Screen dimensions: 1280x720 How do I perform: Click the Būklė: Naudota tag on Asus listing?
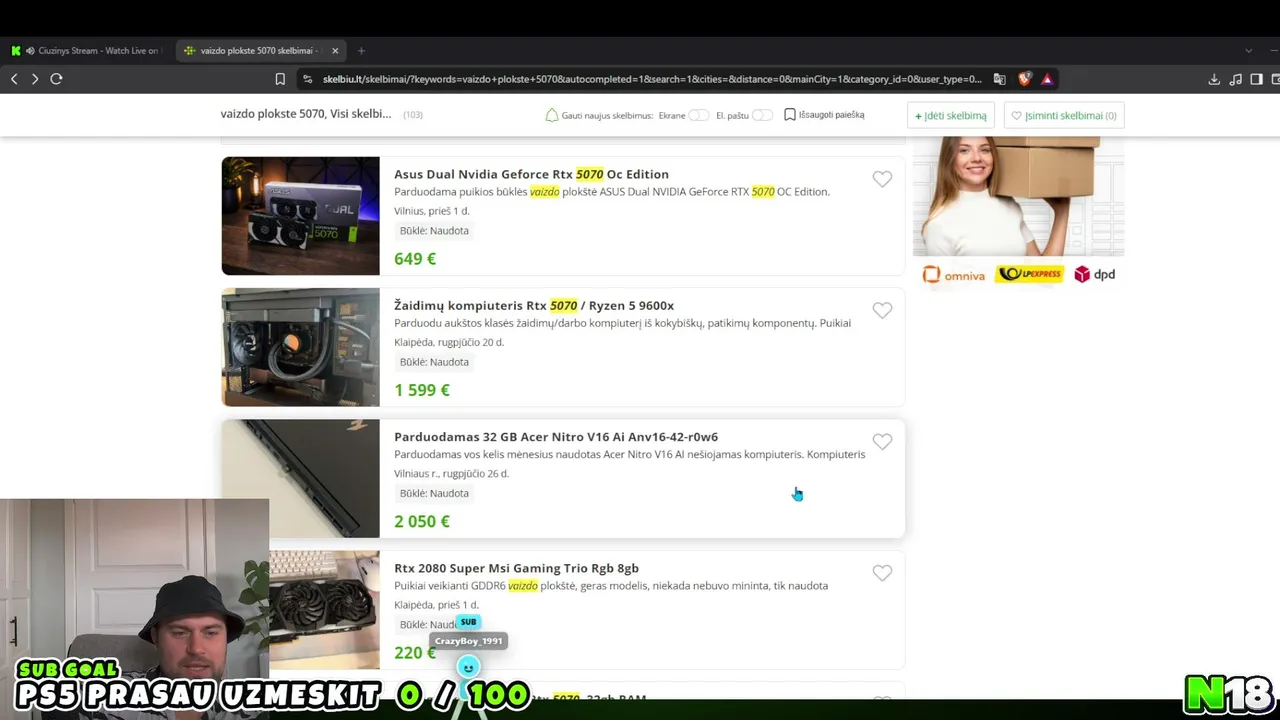[434, 231]
